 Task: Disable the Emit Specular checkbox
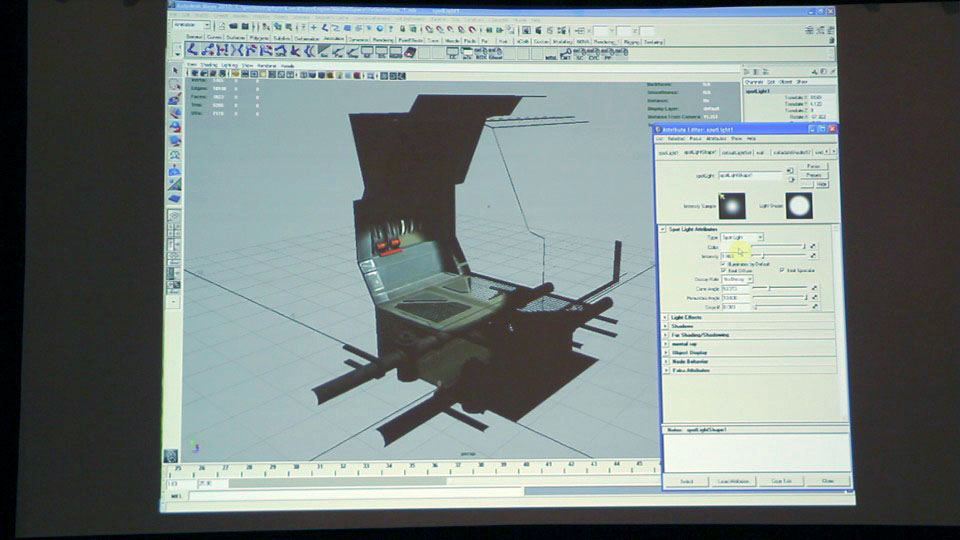pyautogui.click(x=782, y=270)
